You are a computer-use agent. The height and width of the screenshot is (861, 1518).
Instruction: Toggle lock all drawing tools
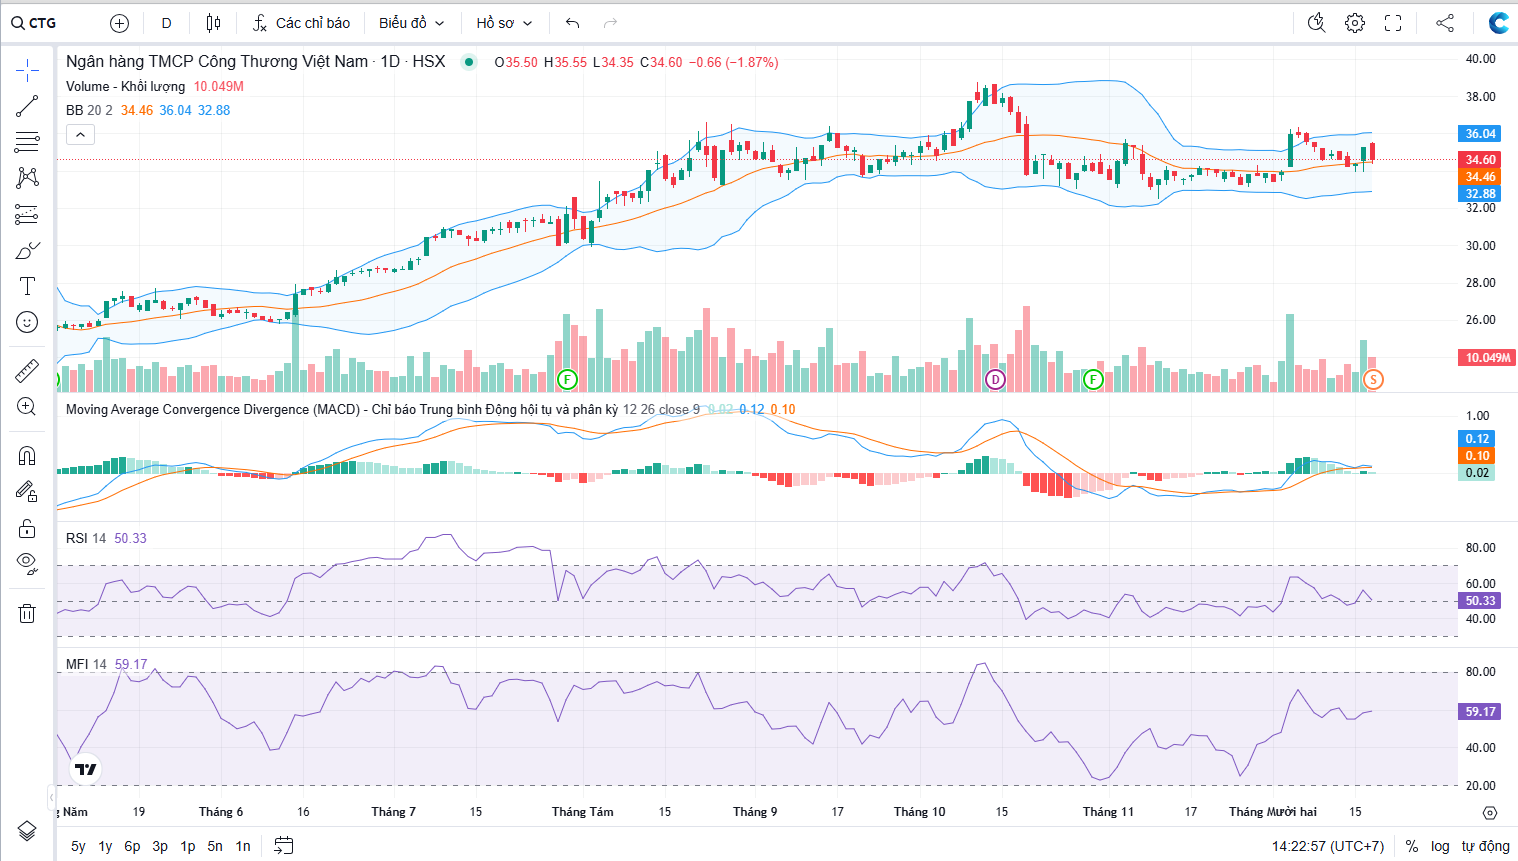point(27,528)
